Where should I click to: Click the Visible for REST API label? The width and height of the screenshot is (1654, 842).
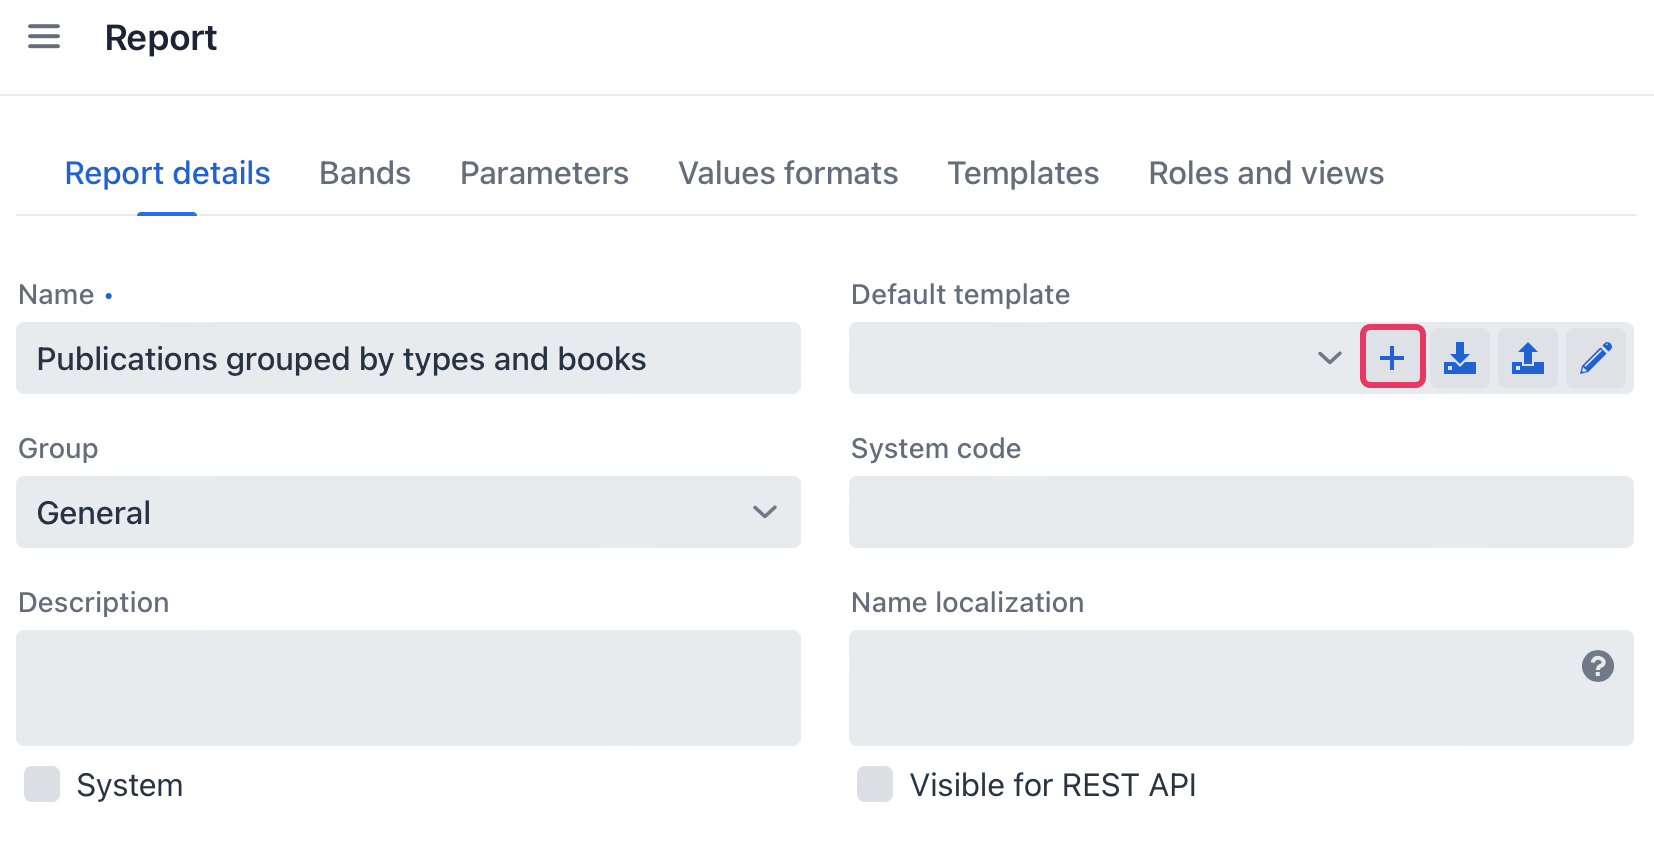[x=1052, y=785]
